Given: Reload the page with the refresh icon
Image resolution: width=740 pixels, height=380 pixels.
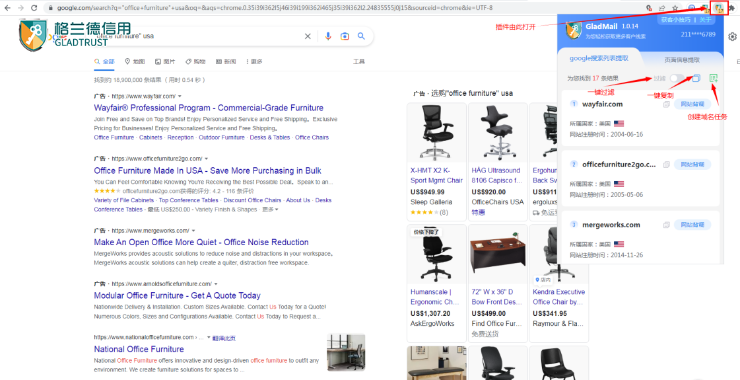Looking at the screenshot, I should point(34,8).
